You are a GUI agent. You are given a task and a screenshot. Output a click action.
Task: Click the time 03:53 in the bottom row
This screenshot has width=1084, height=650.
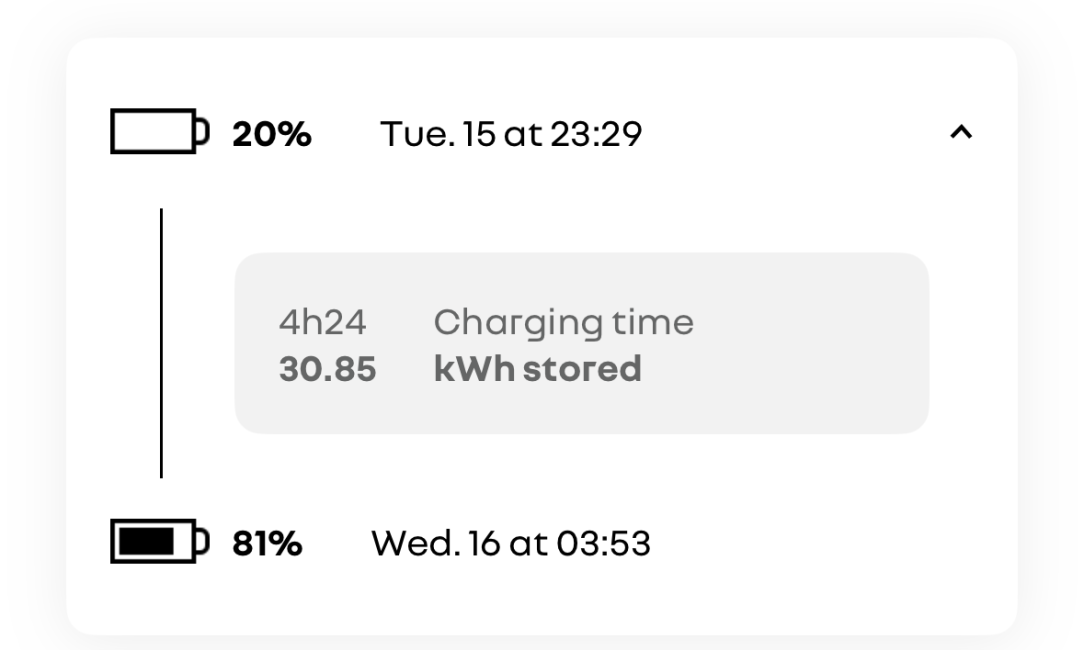click(x=604, y=544)
